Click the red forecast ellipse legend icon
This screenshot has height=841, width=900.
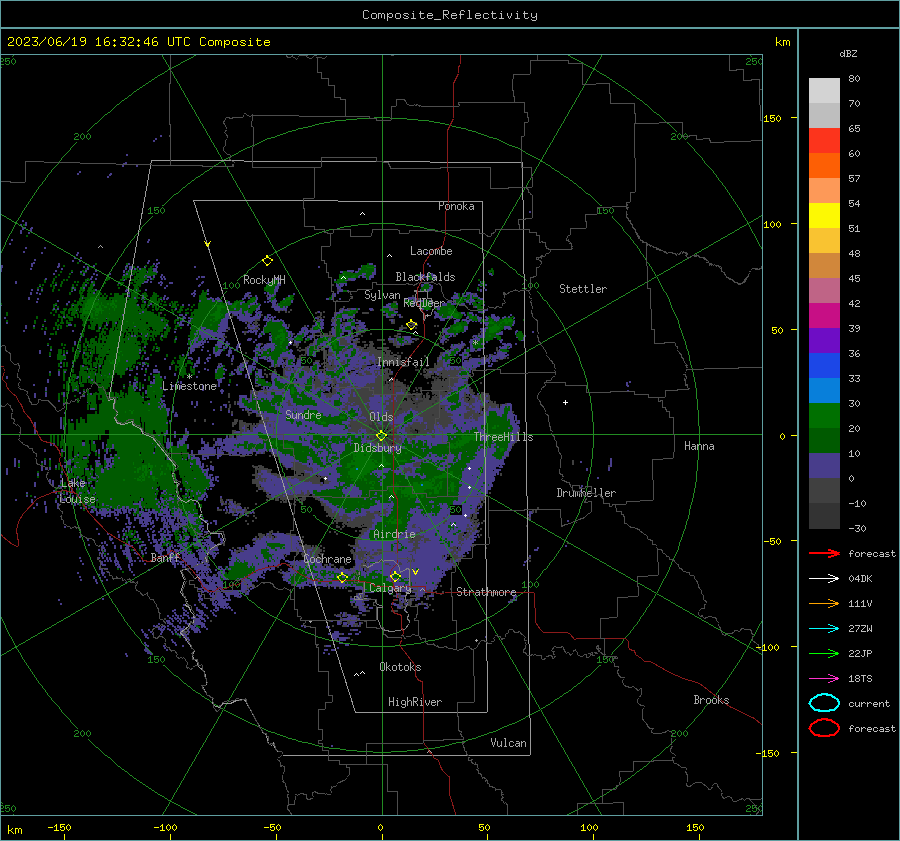pos(824,728)
